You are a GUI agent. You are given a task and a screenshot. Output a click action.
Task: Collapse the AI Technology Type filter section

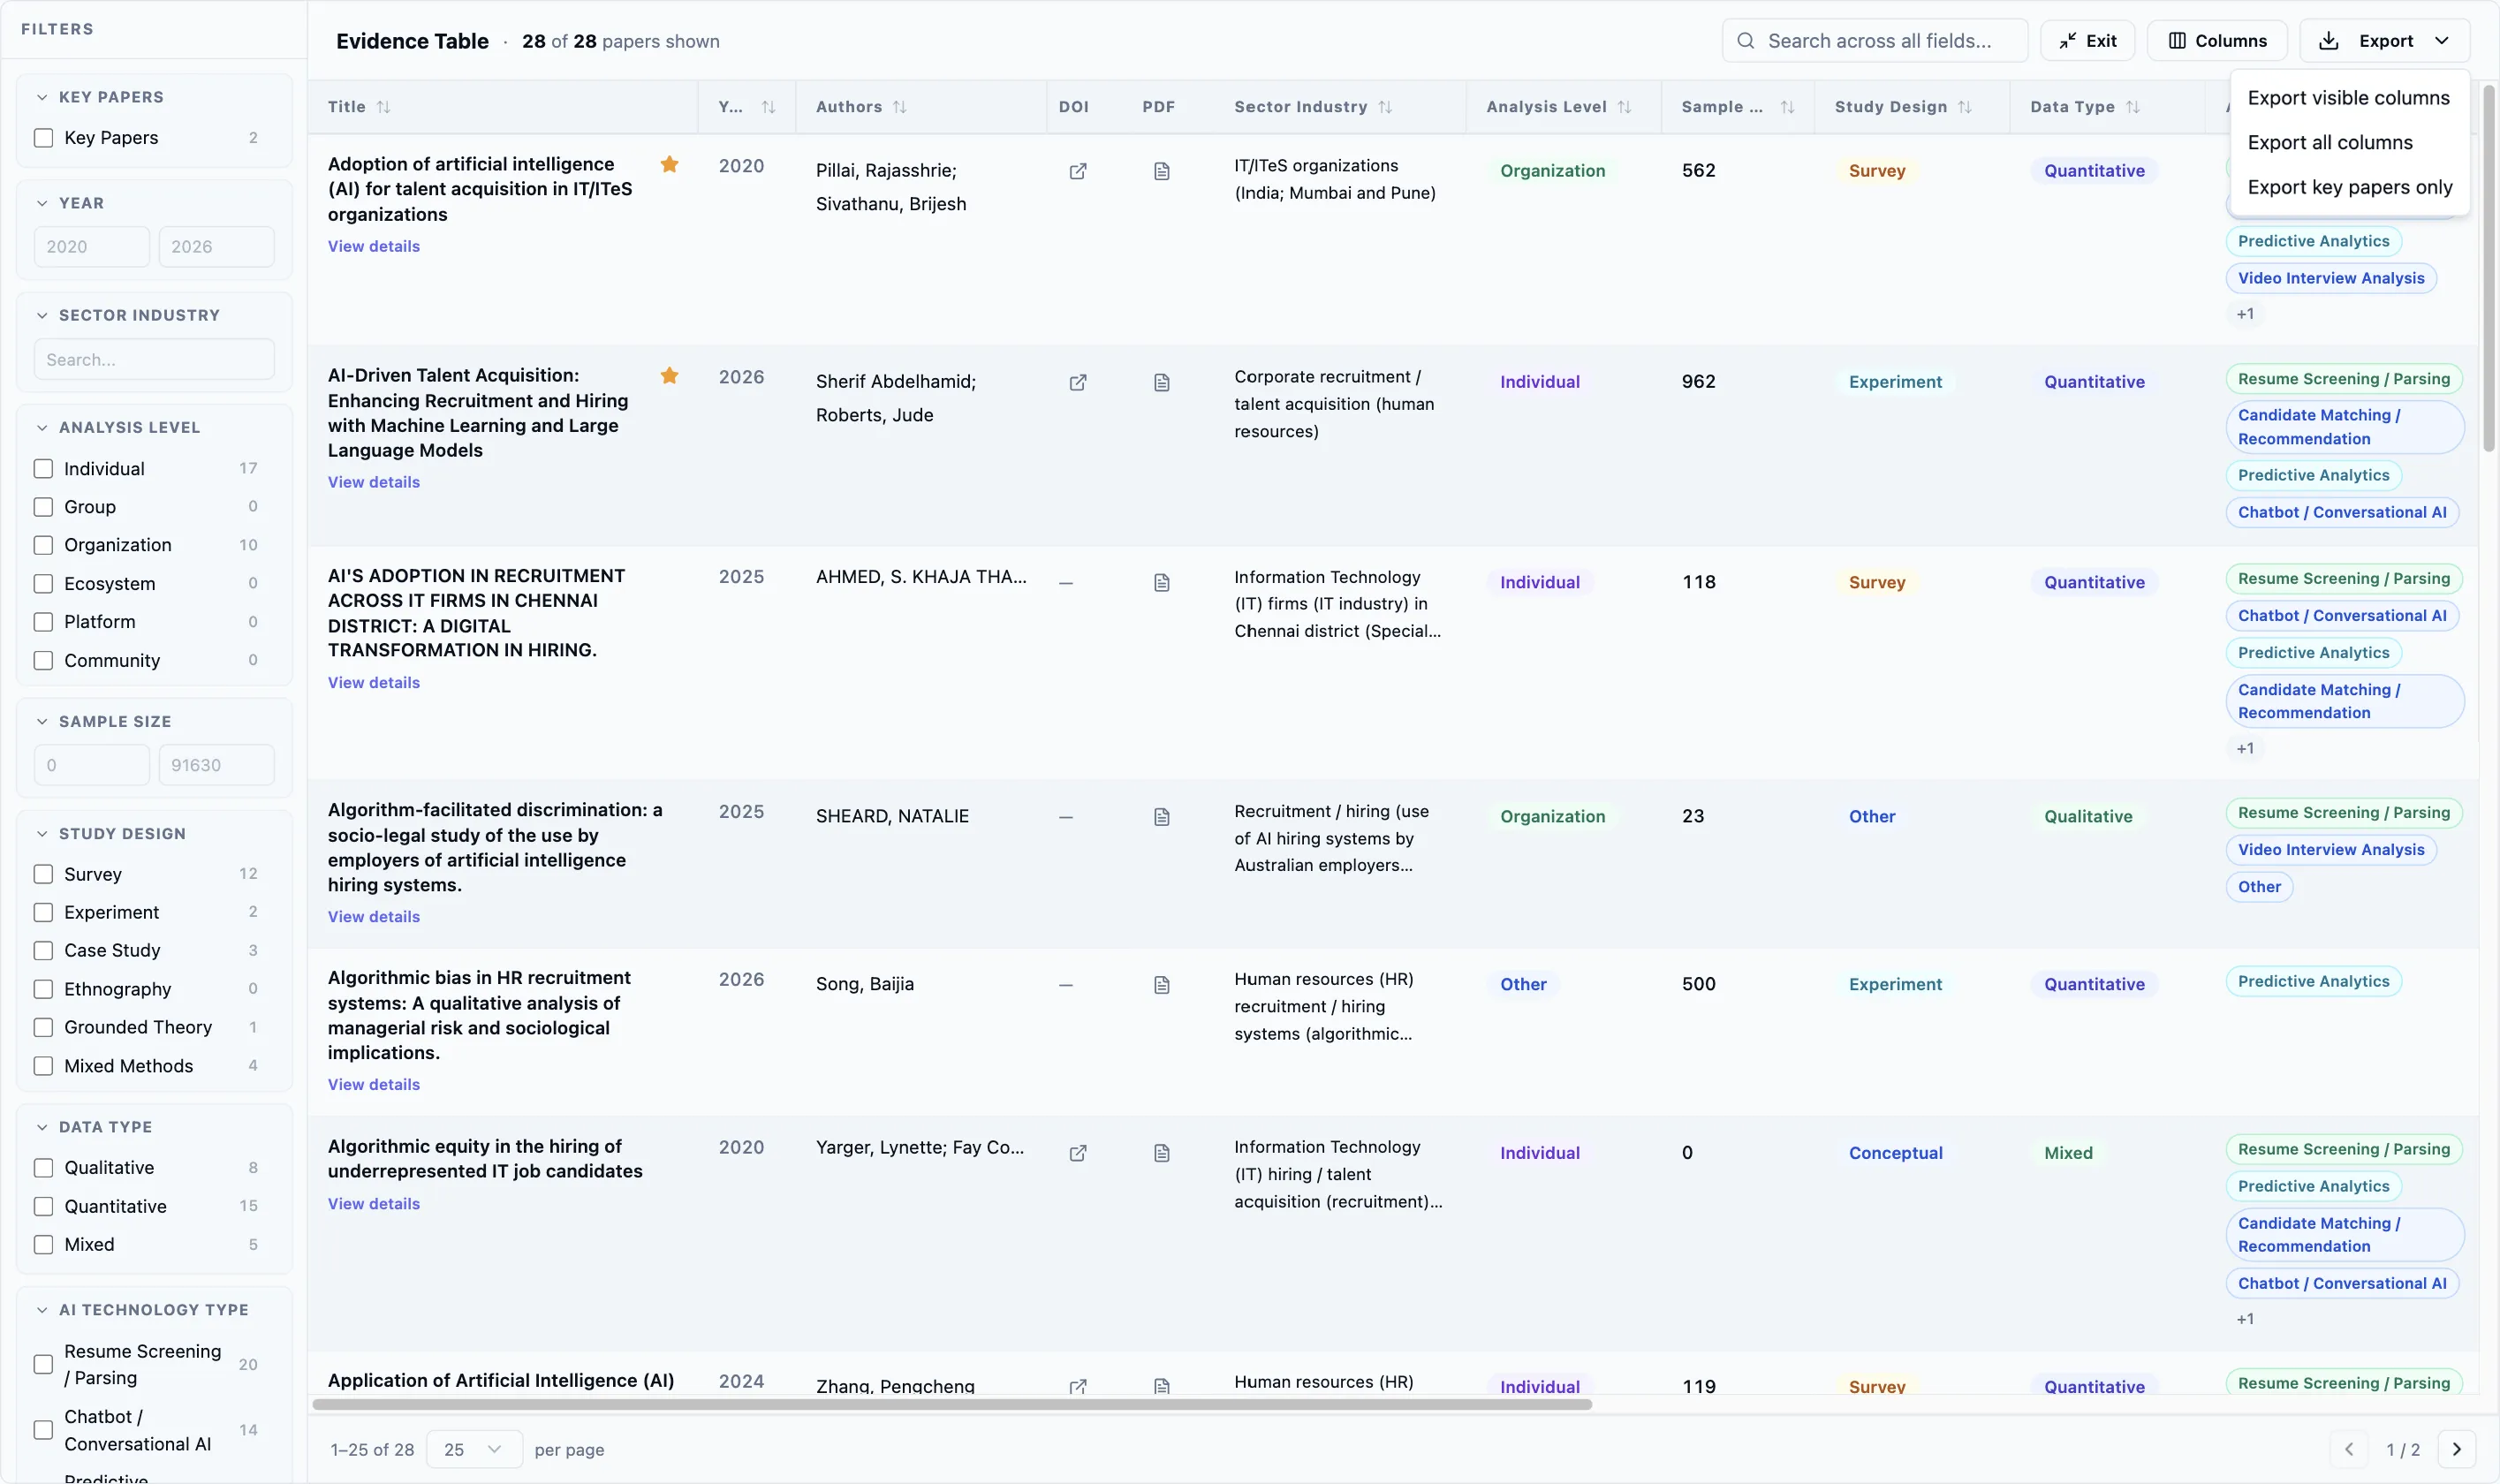pos(42,1310)
